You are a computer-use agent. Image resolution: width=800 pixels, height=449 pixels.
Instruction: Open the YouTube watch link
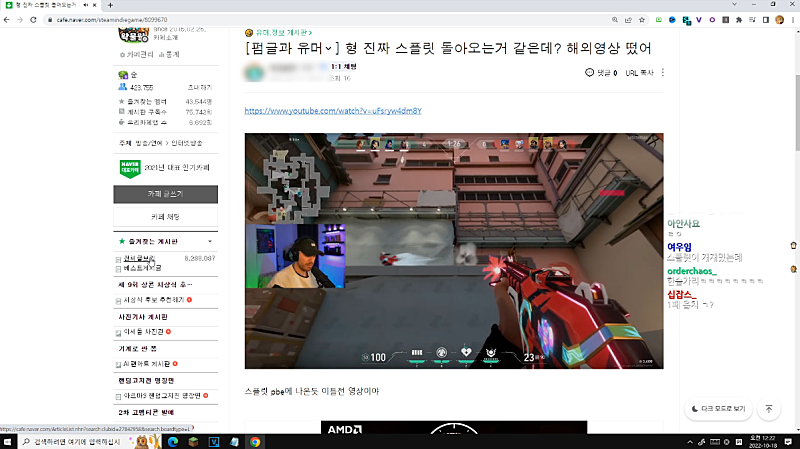tap(333, 111)
